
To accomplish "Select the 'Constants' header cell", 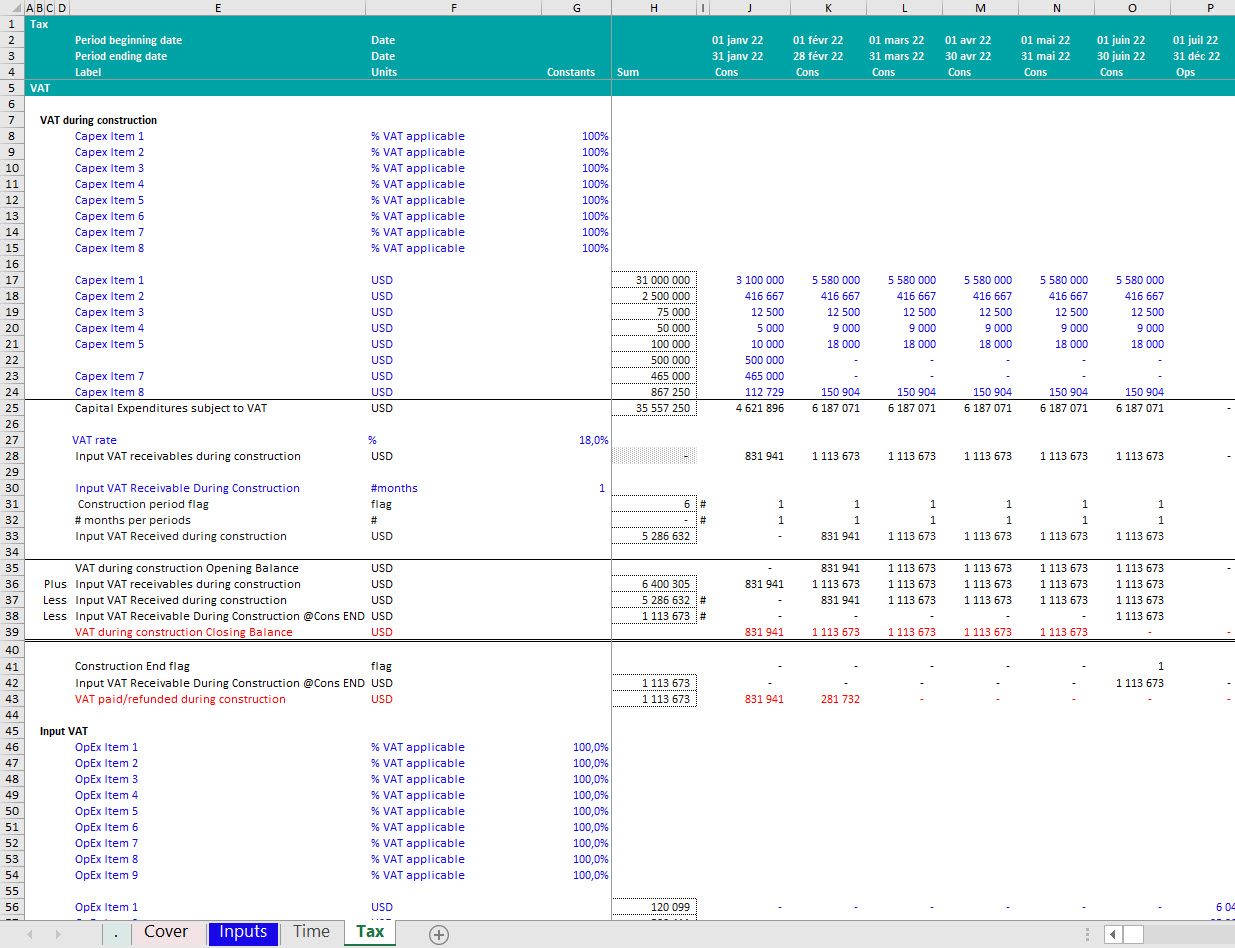I will point(571,72).
